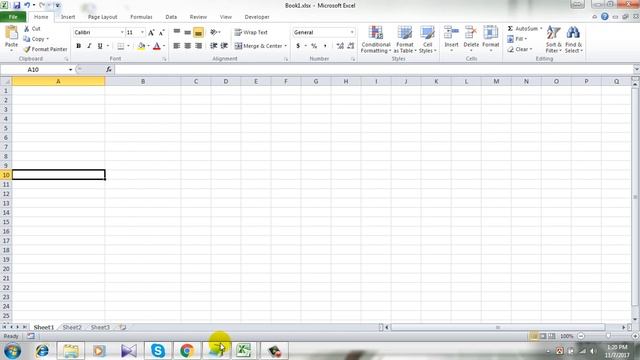Increase font size with Grow Font
Screen dimensions: 640x360
(x=151, y=32)
